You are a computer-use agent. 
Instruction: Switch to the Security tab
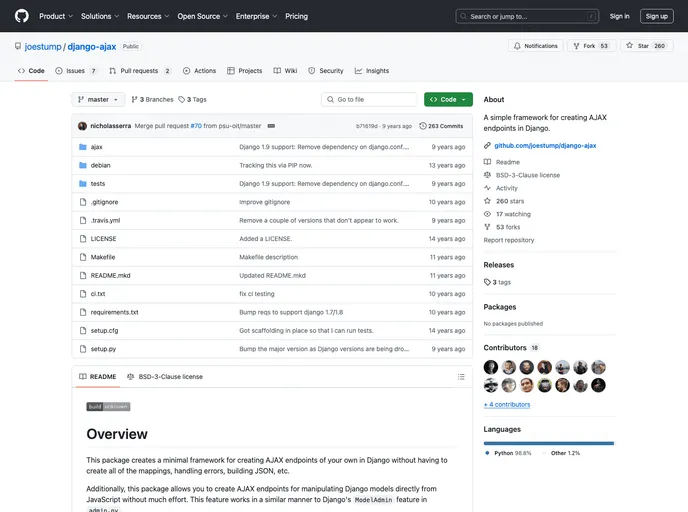(326, 71)
